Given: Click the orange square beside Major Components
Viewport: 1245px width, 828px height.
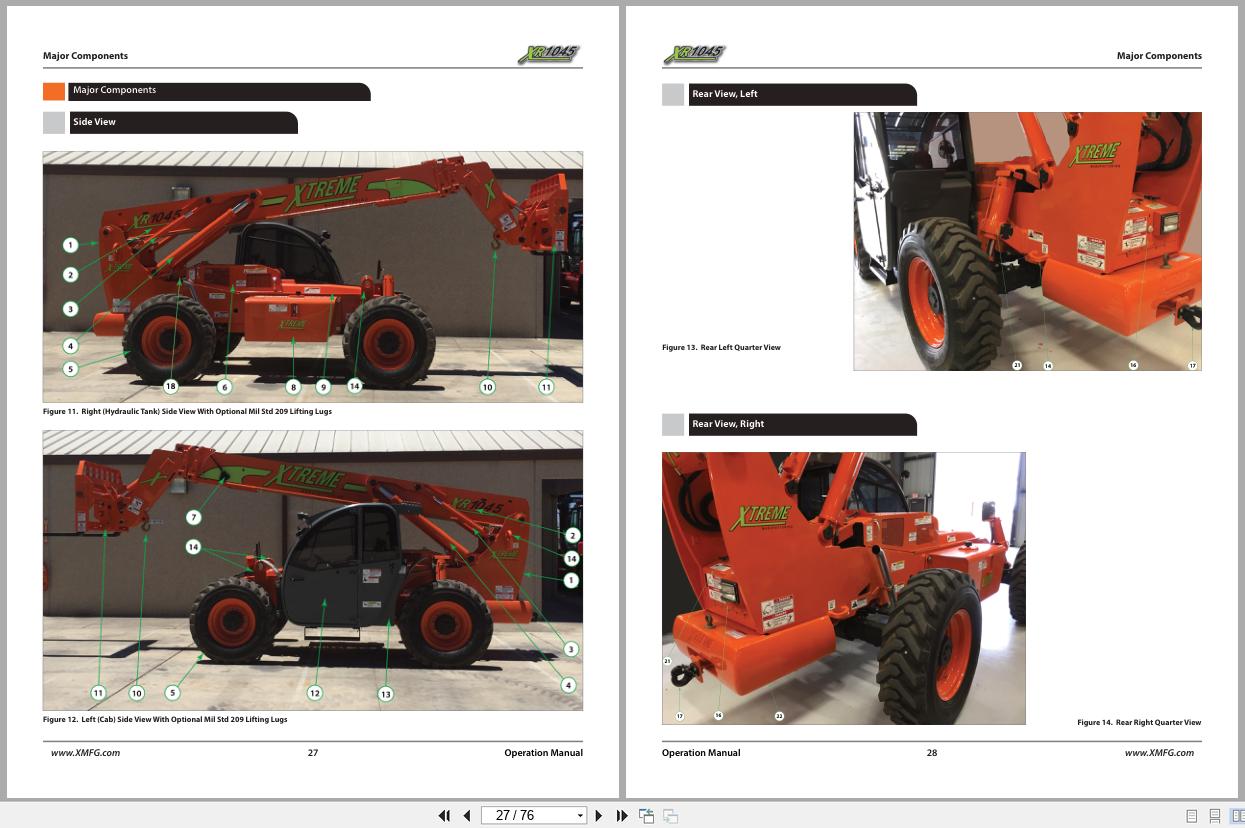Looking at the screenshot, I should point(54,91).
